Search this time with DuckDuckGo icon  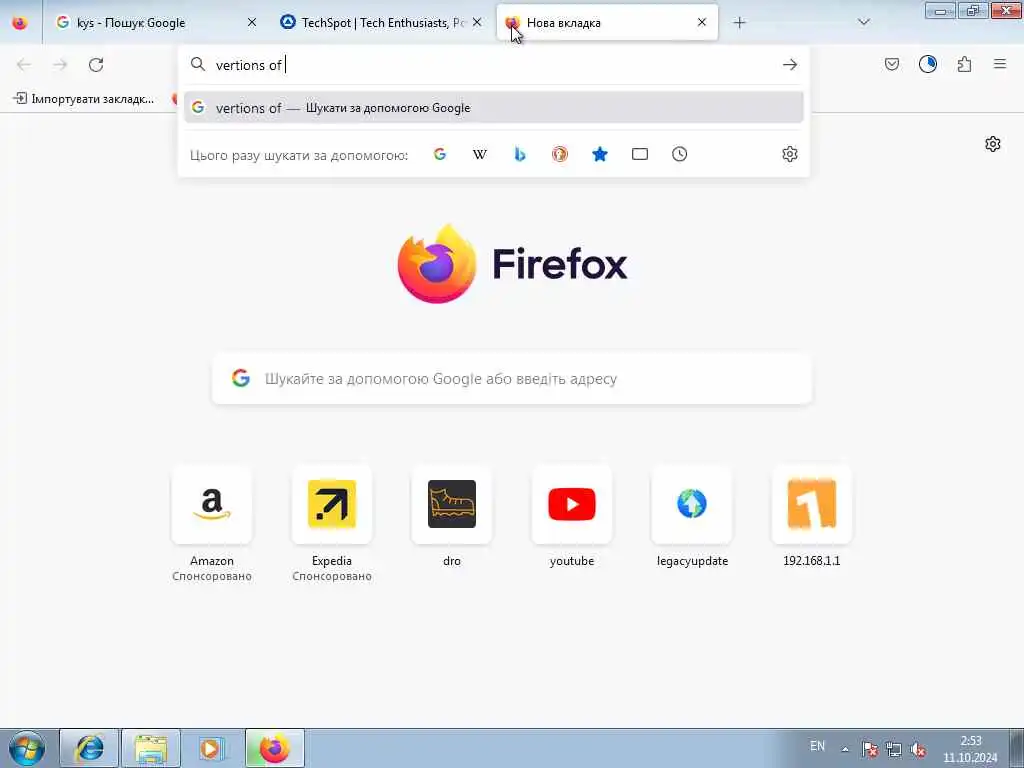click(560, 154)
